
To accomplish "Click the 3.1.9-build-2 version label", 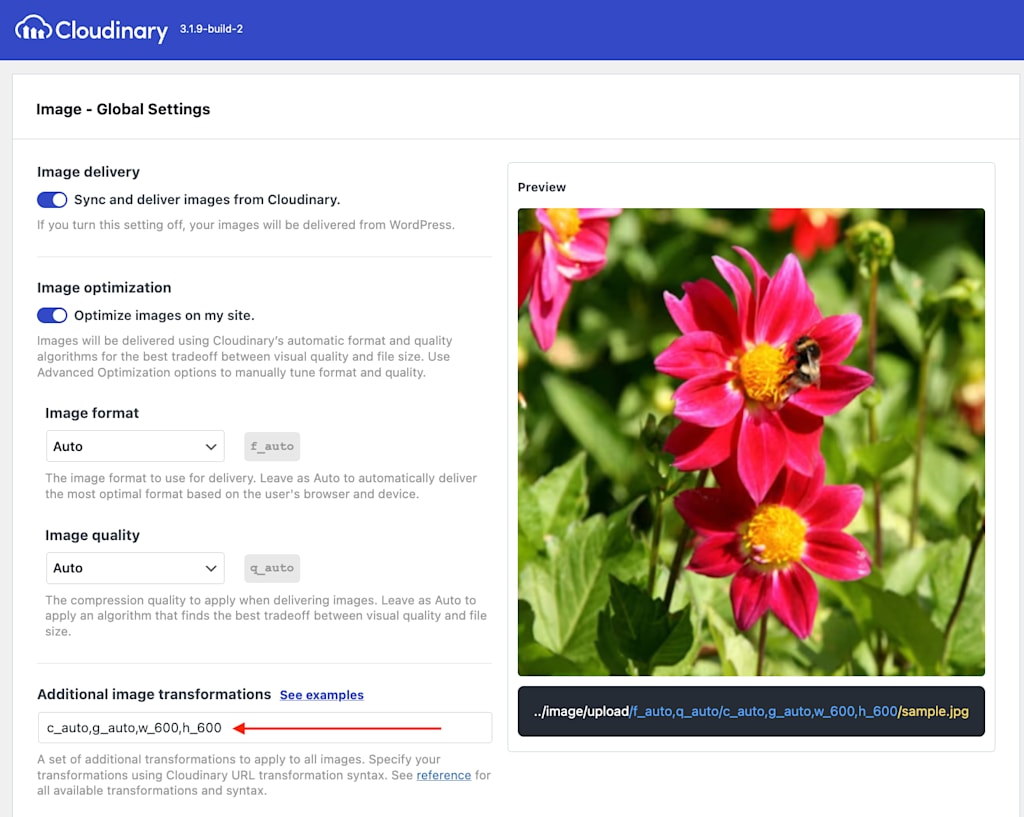I will point(212,29).
